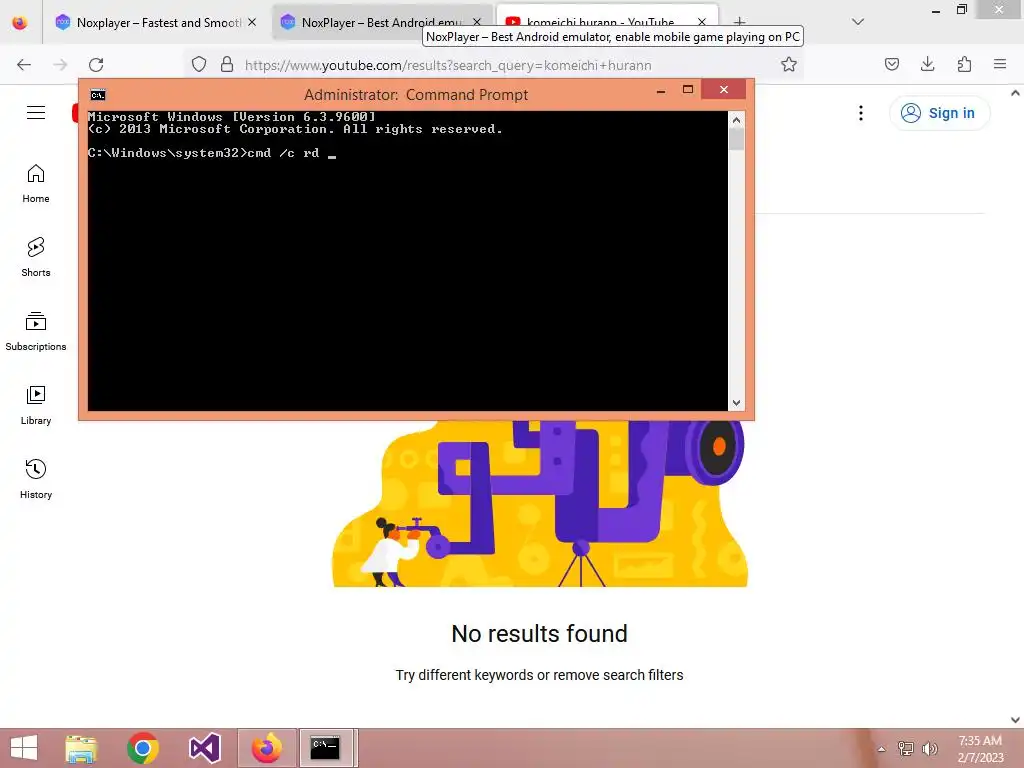Save page to Pocket
The height and width of the screenshot is (768, 1024).
click(x=891, y=64)
